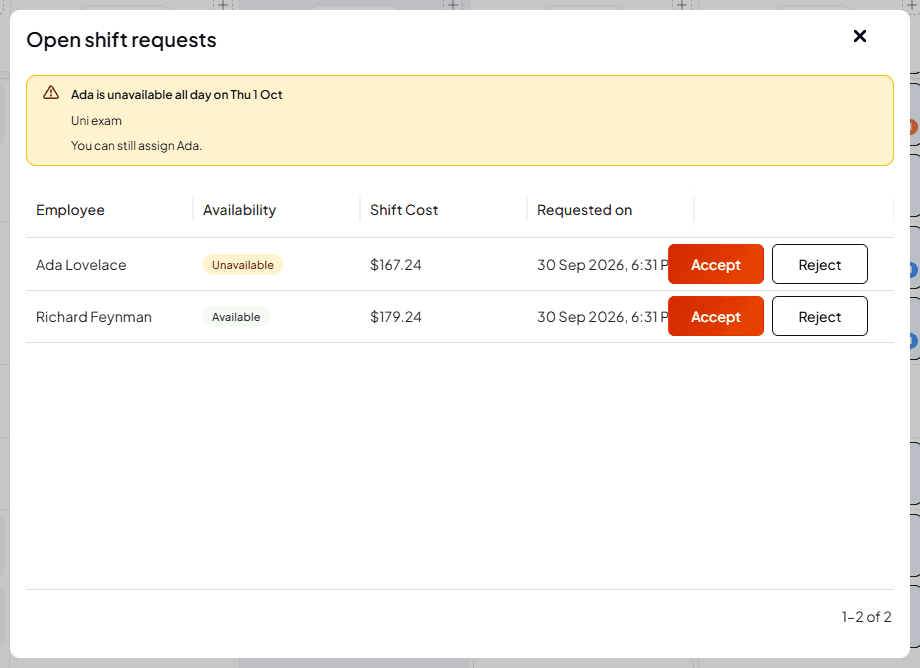The height and width of the screenshot is (668, 920).
Task: Click the Available status badge
Action: click(x=236, y=317)
